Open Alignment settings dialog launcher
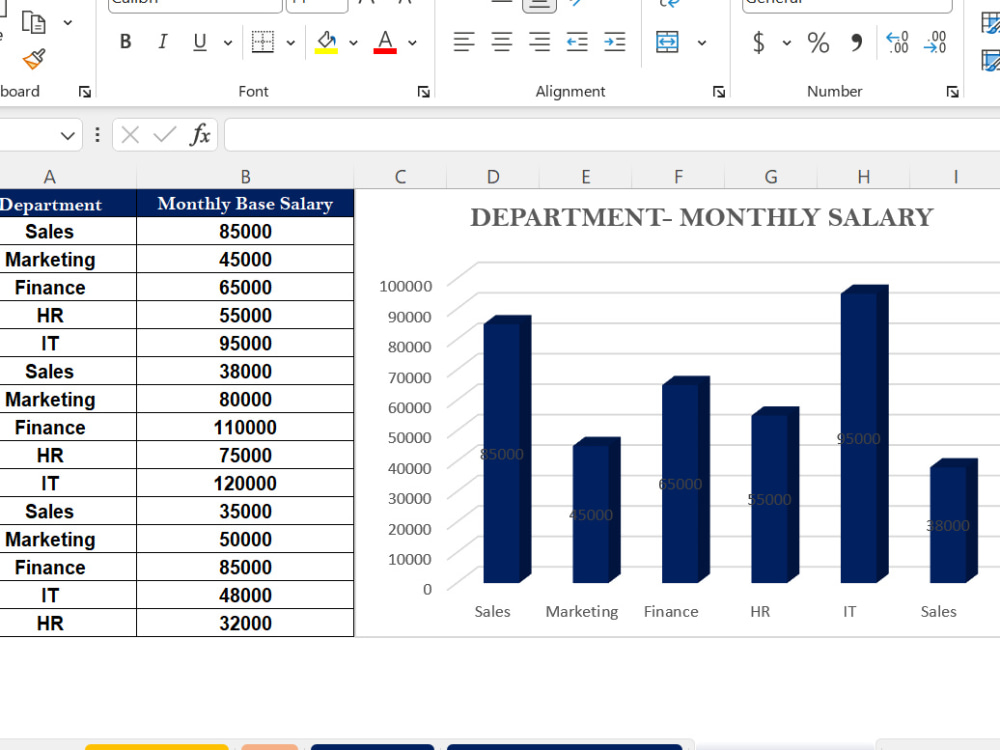The height and width of the screenshot is (750, 1000). click(719, 92)
